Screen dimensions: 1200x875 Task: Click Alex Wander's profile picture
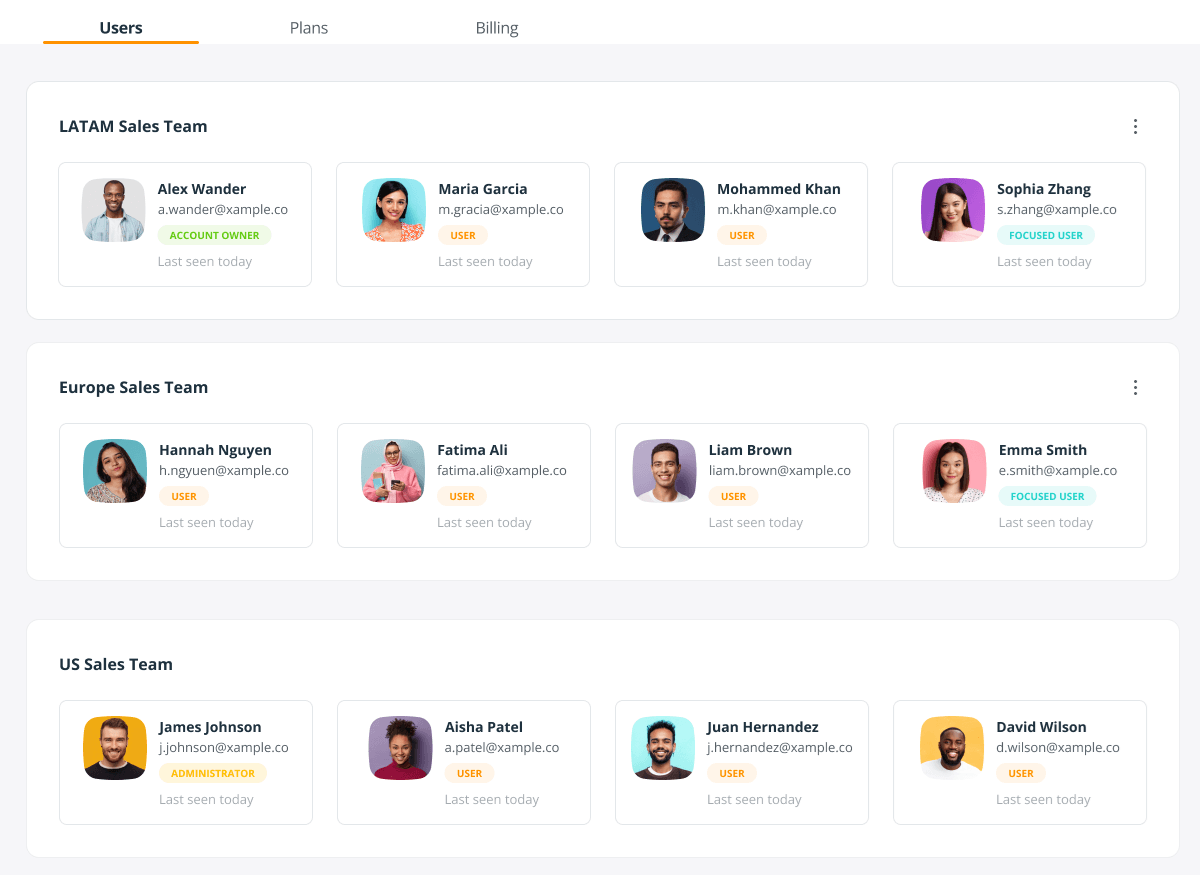[113, 210]
